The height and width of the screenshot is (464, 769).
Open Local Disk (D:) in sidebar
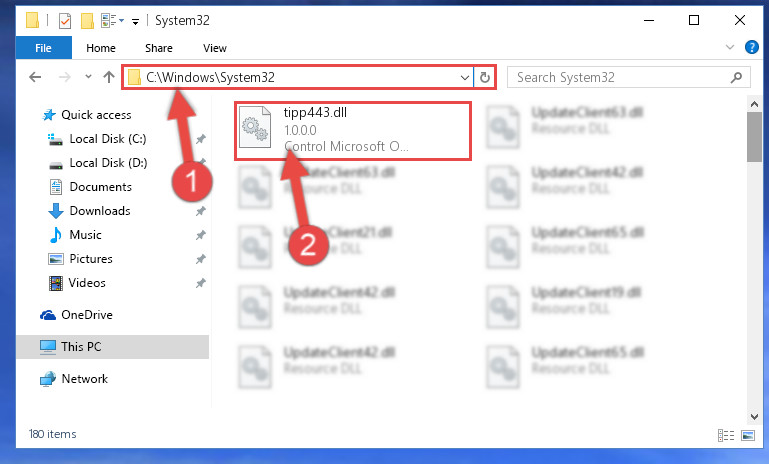pyautogui.click(x=108, y=163)
